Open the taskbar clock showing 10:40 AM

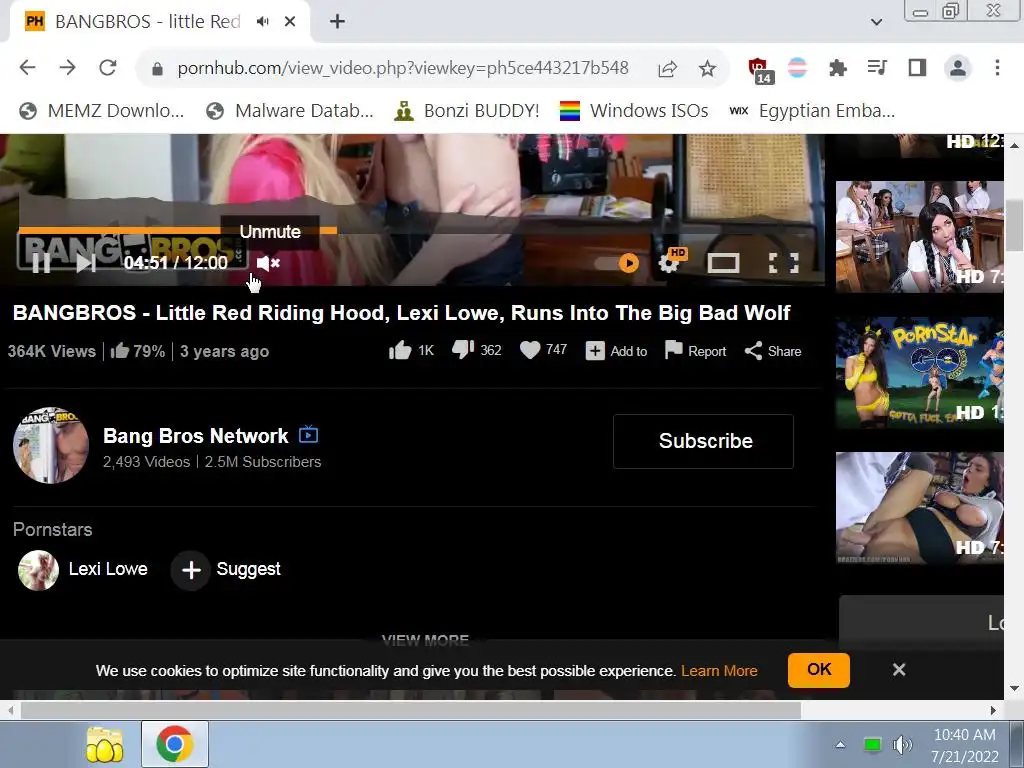965,745
